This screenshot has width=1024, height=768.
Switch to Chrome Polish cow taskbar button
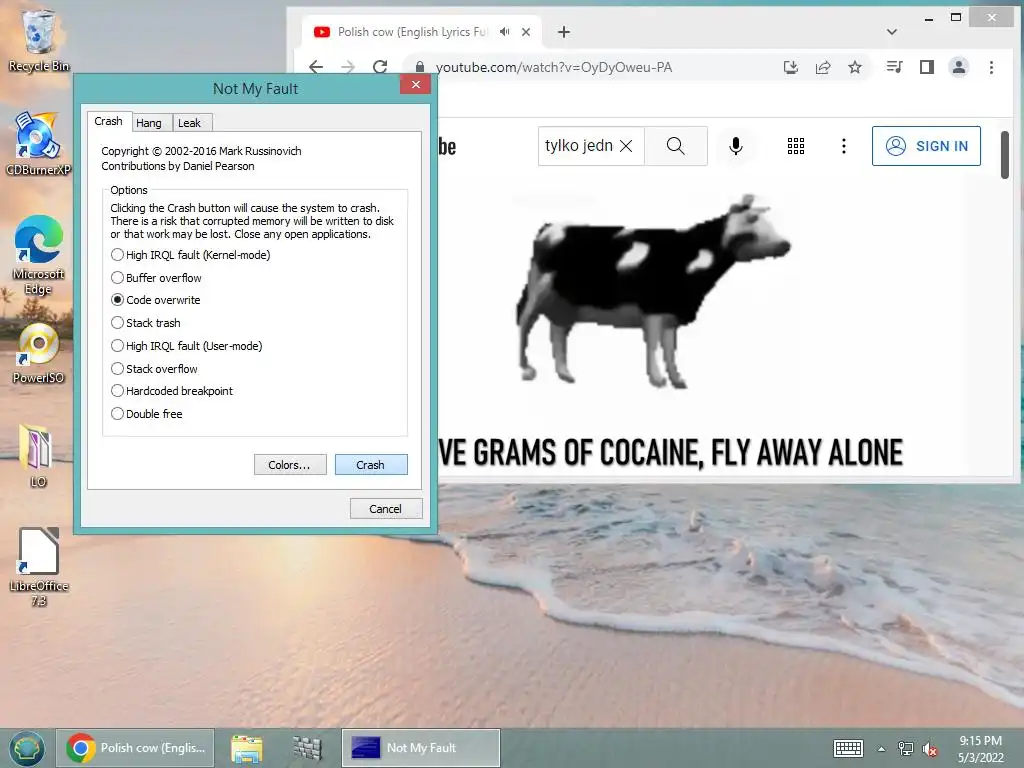[135, 748]
